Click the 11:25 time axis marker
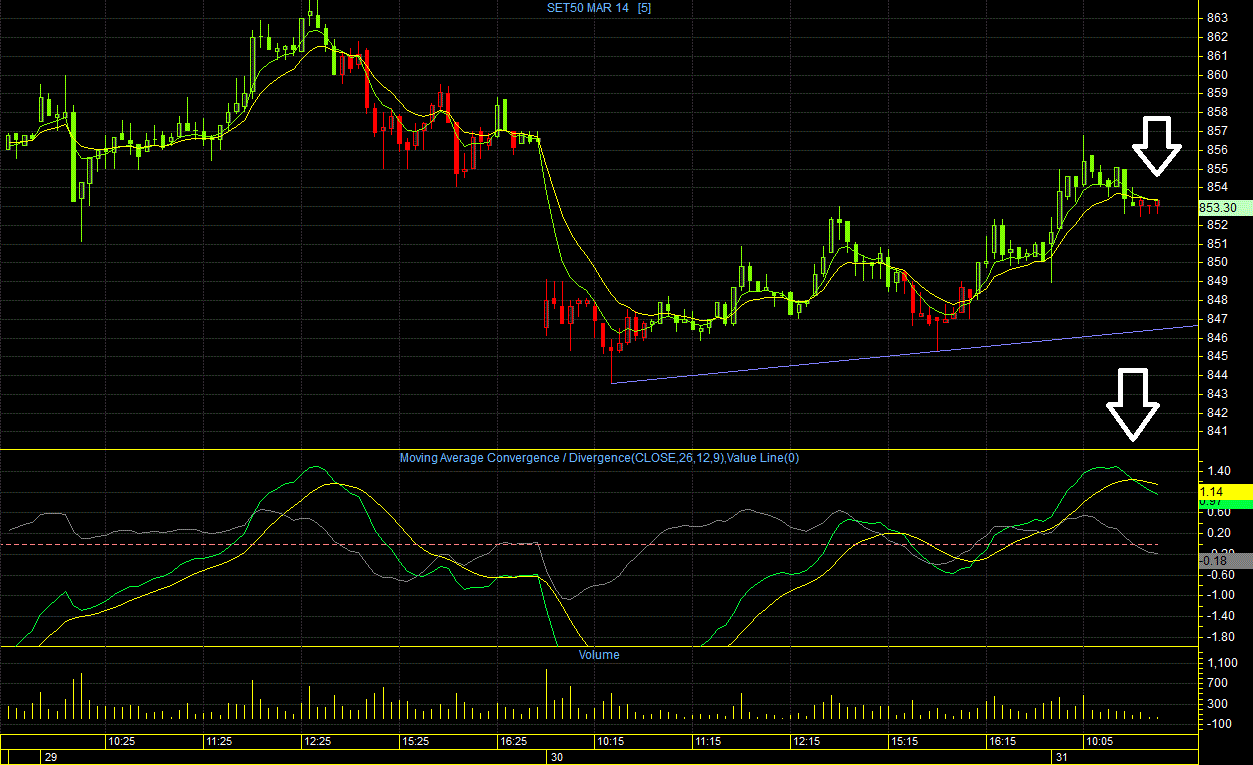The width and height of the screenshot is (1253, 765). (x=219, y=742)
